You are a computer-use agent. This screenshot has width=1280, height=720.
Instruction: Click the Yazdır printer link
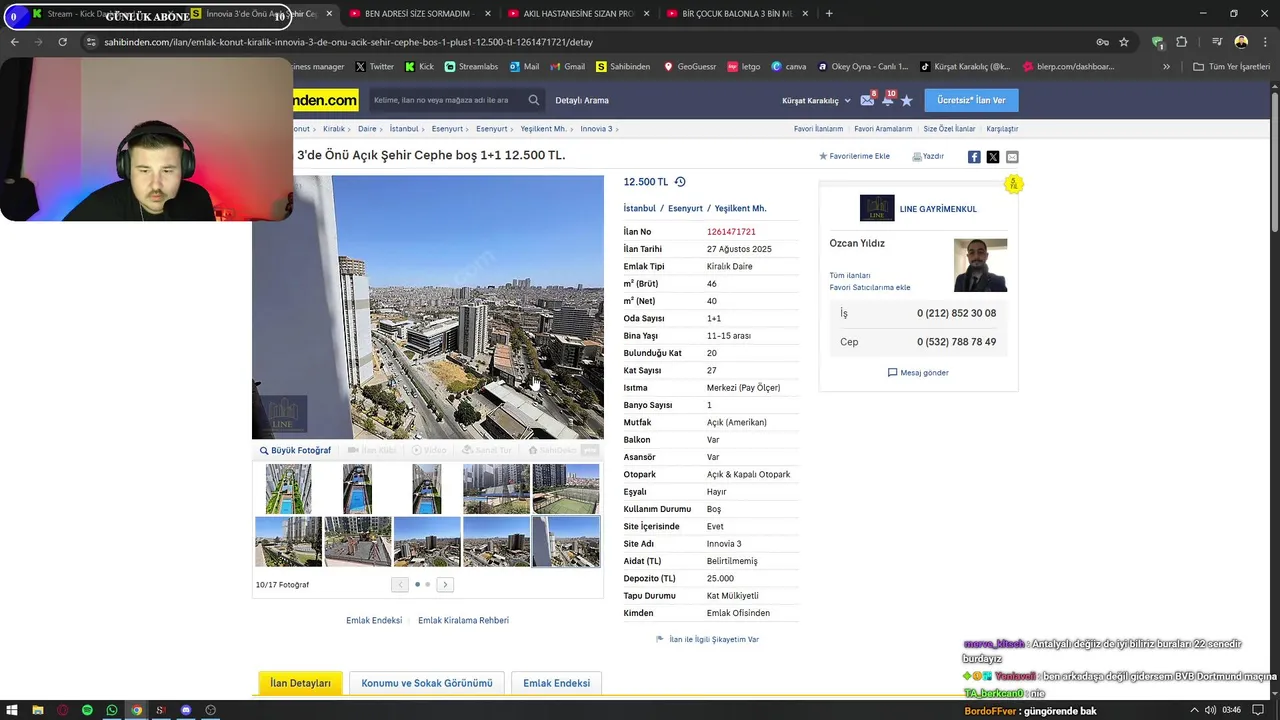pyautogui.click(x=928, y=156)
